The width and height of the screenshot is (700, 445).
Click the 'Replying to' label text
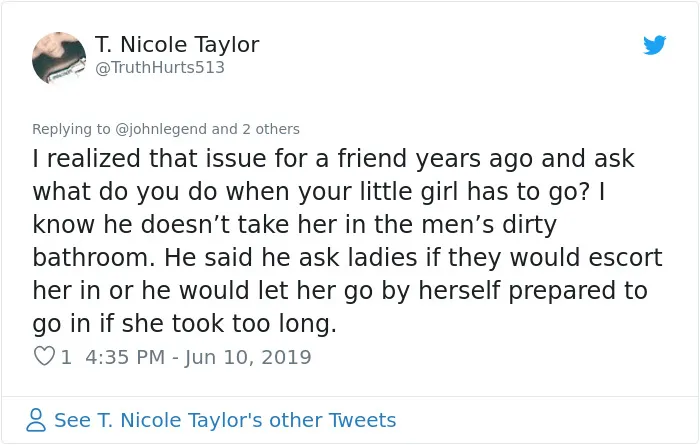pyautogui.click(x=71, y=129)
